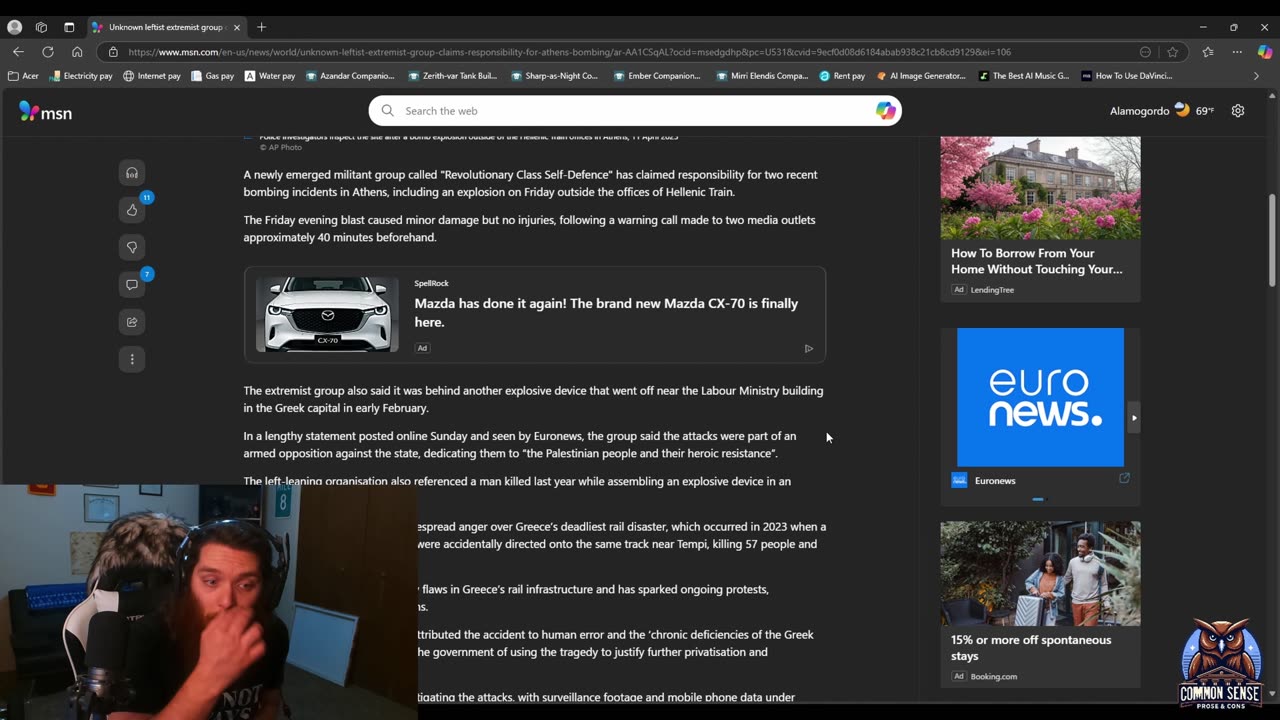The height and width of the screenshot is (720, 1280).
Task: Open the Euronews logo card image
Action: 1040,397
